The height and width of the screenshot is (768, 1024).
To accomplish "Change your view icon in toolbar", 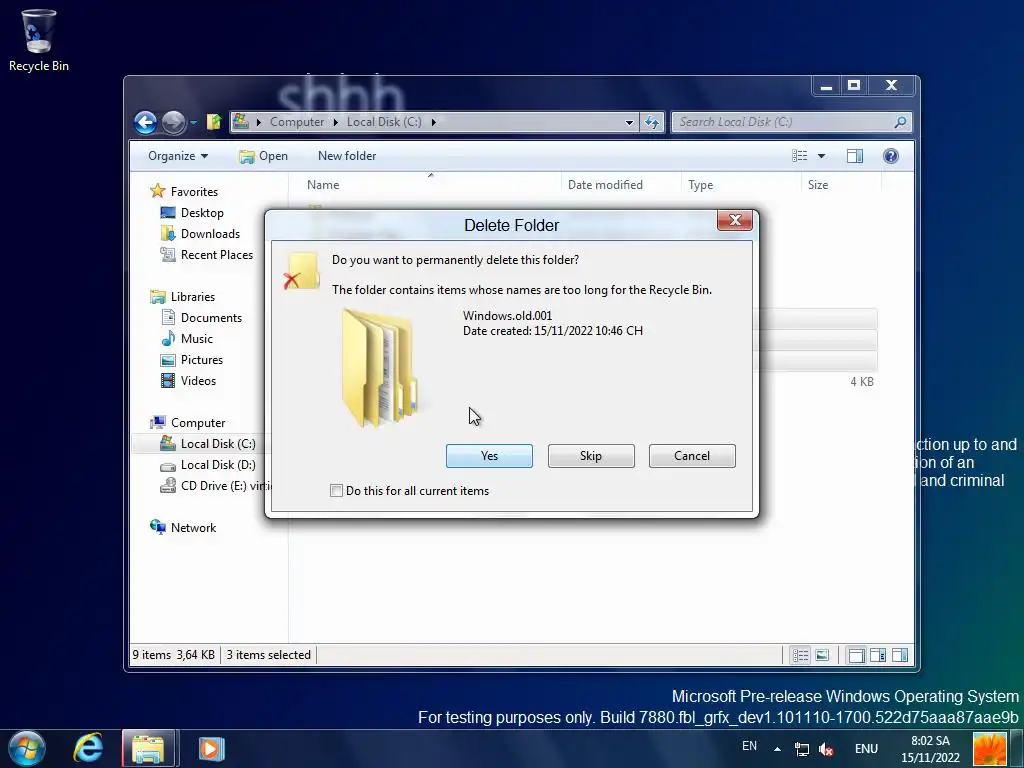I will click(x=799, y=156).
